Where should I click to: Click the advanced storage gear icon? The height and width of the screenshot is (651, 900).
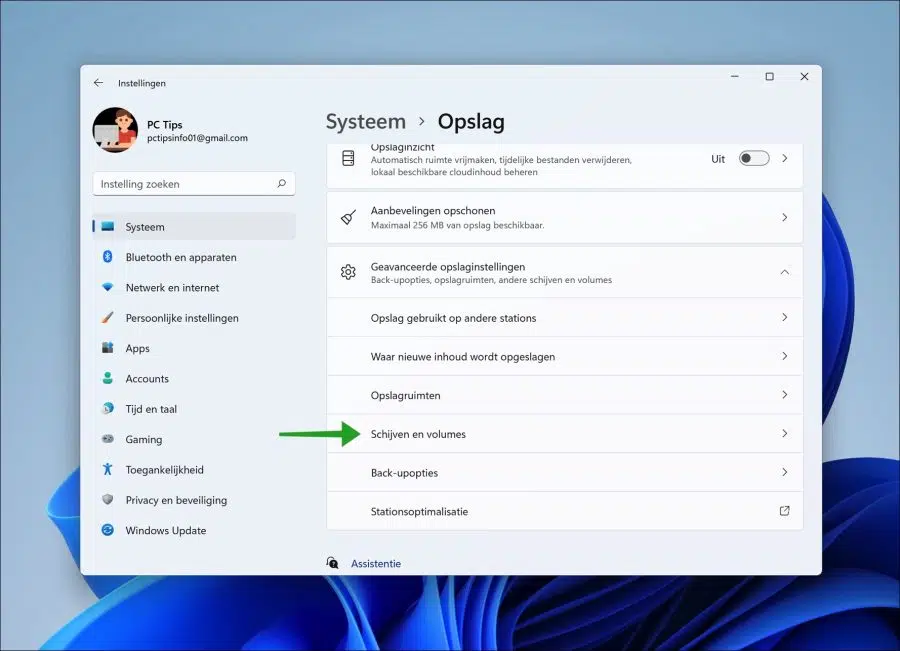coord(348,272)
